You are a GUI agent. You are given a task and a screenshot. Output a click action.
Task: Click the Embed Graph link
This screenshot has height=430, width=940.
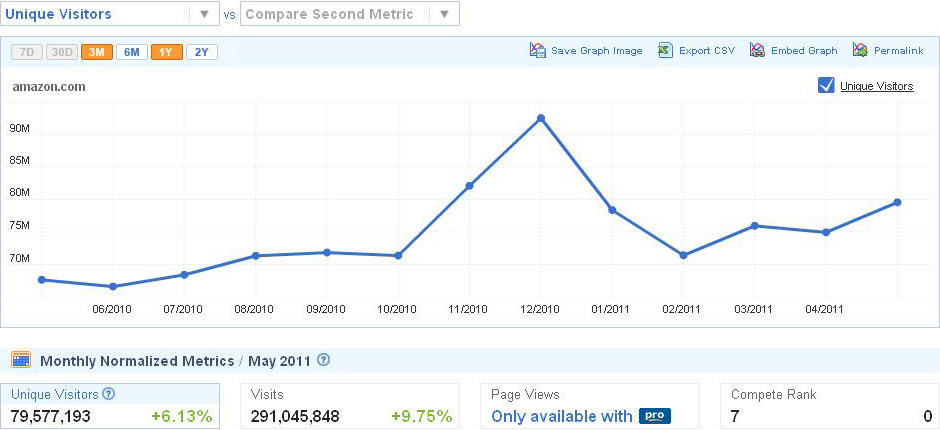pos(804,51)
